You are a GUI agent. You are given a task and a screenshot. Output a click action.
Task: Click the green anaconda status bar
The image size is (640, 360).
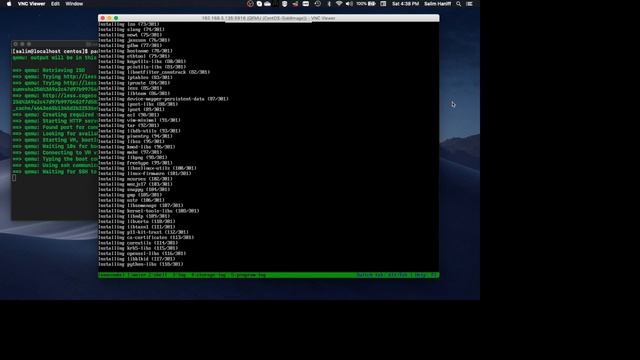pyautogui.click(x=269, y=275)
